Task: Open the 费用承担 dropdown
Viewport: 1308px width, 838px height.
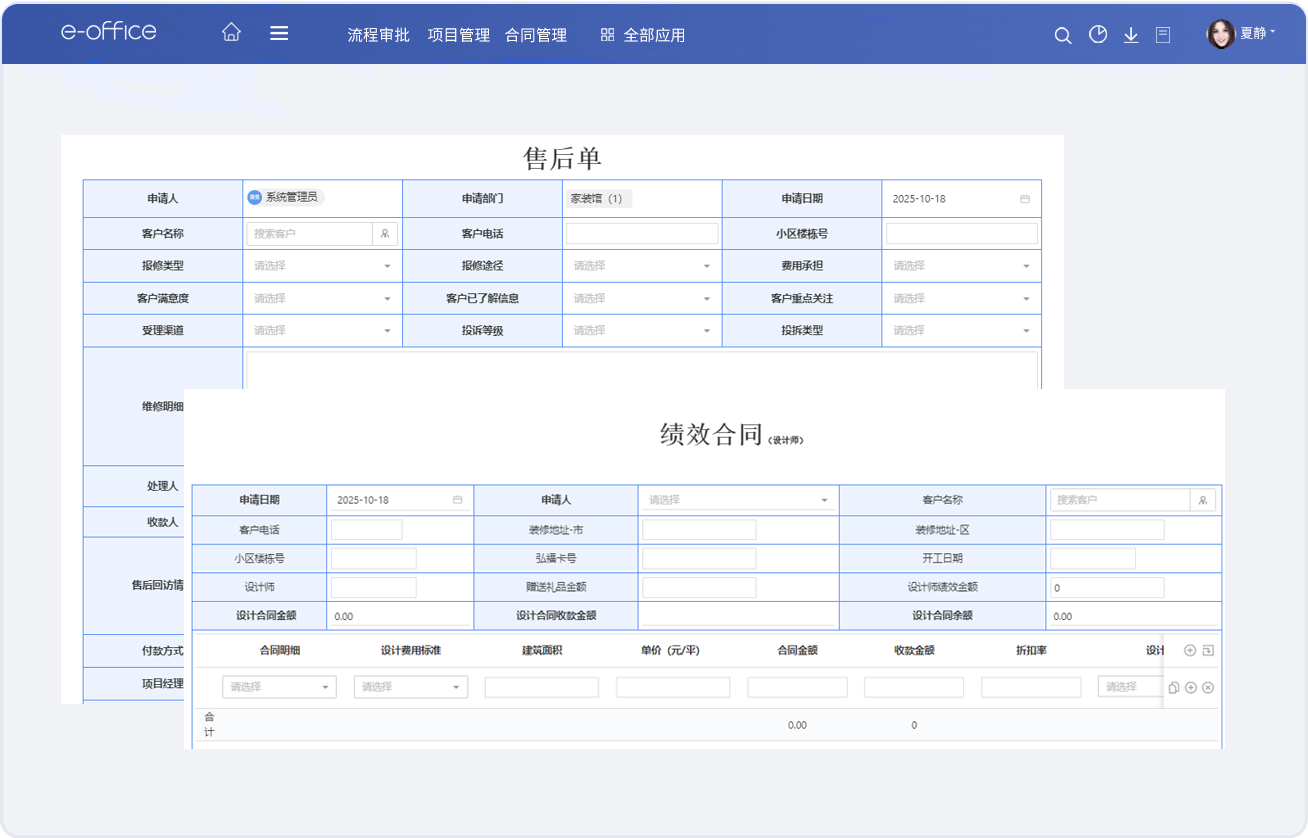Action: [x=960, y=266]
